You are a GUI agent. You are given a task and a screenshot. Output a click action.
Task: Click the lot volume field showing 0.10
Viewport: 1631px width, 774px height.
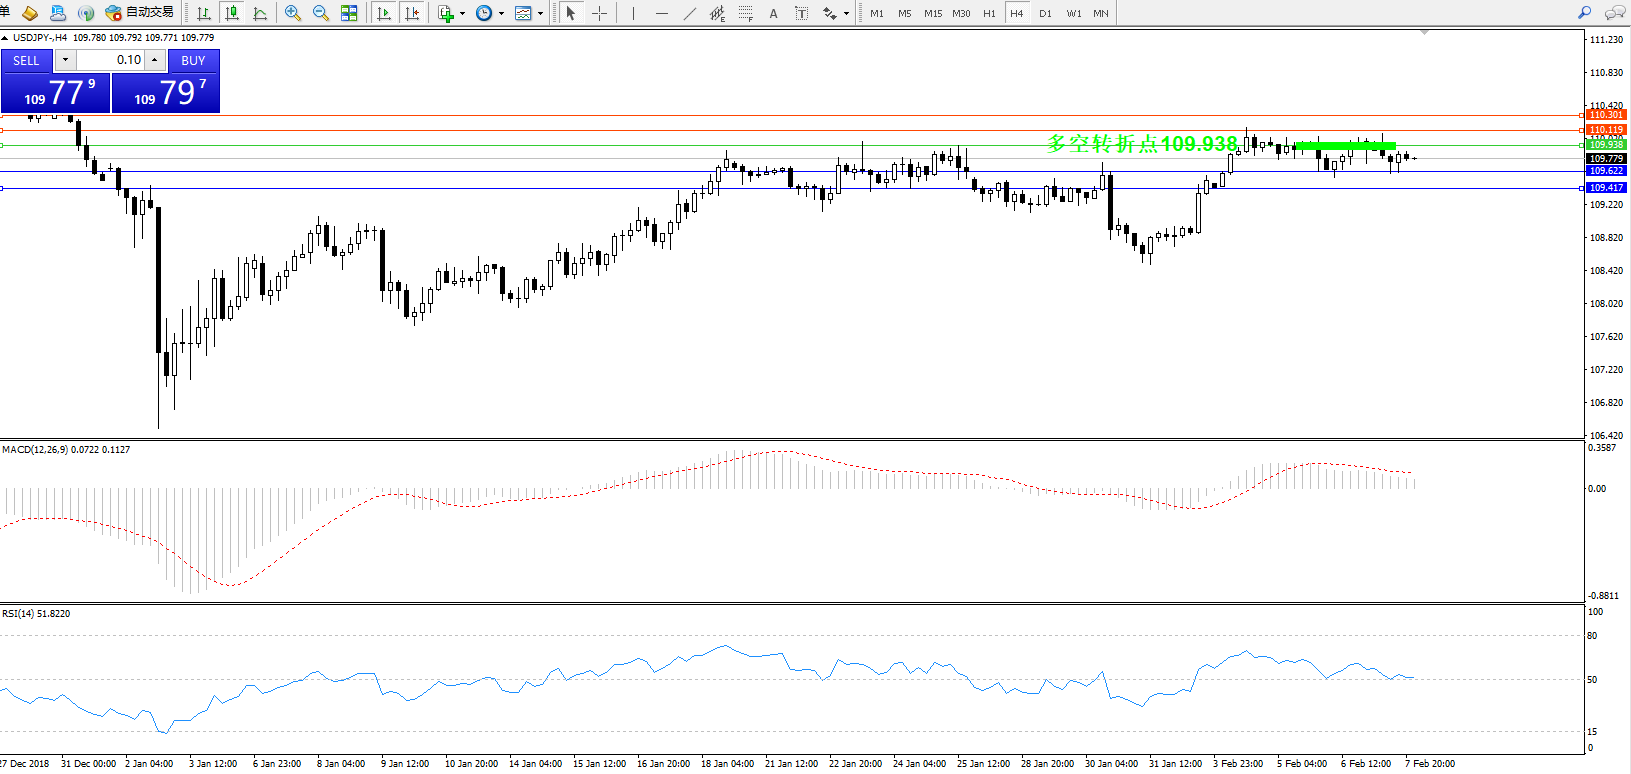pos(110,60)
